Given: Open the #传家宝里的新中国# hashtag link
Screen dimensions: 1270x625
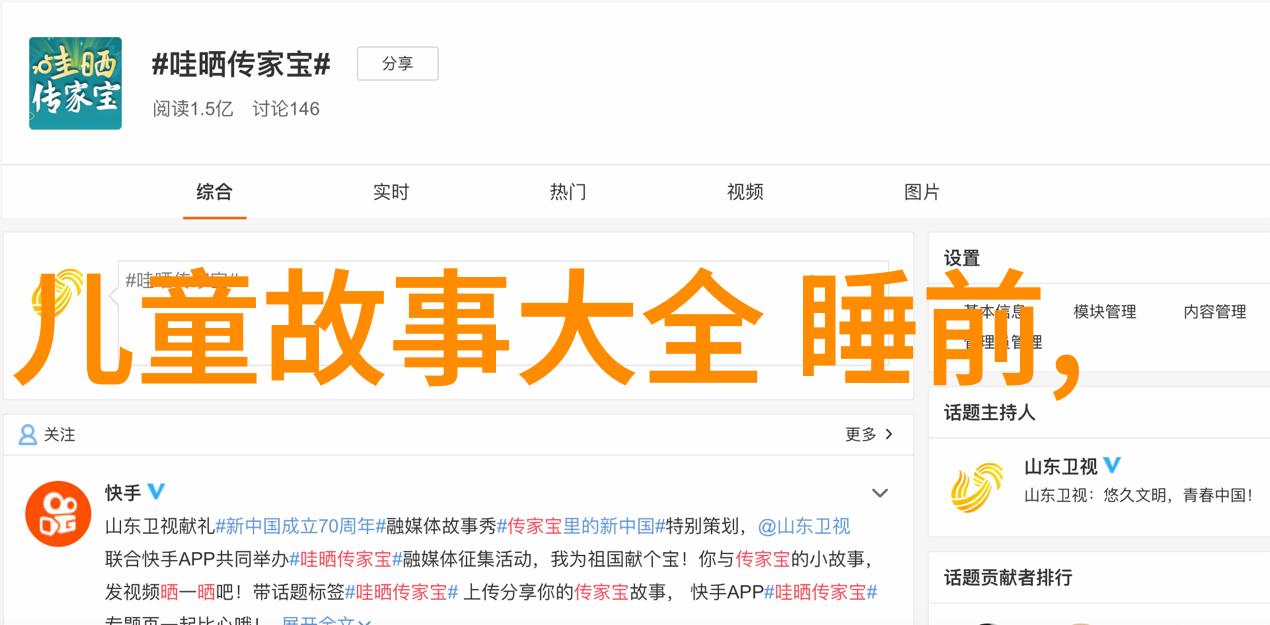Looking at the screenshot, I should [581, 526].
